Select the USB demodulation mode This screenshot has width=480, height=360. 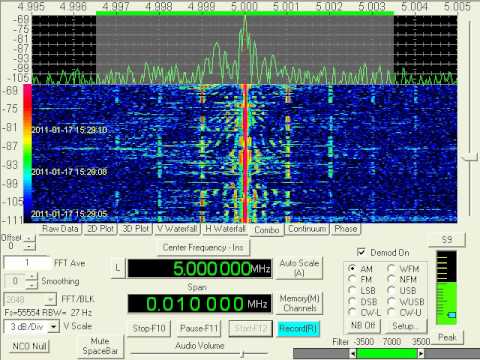(x=391, y=290)
